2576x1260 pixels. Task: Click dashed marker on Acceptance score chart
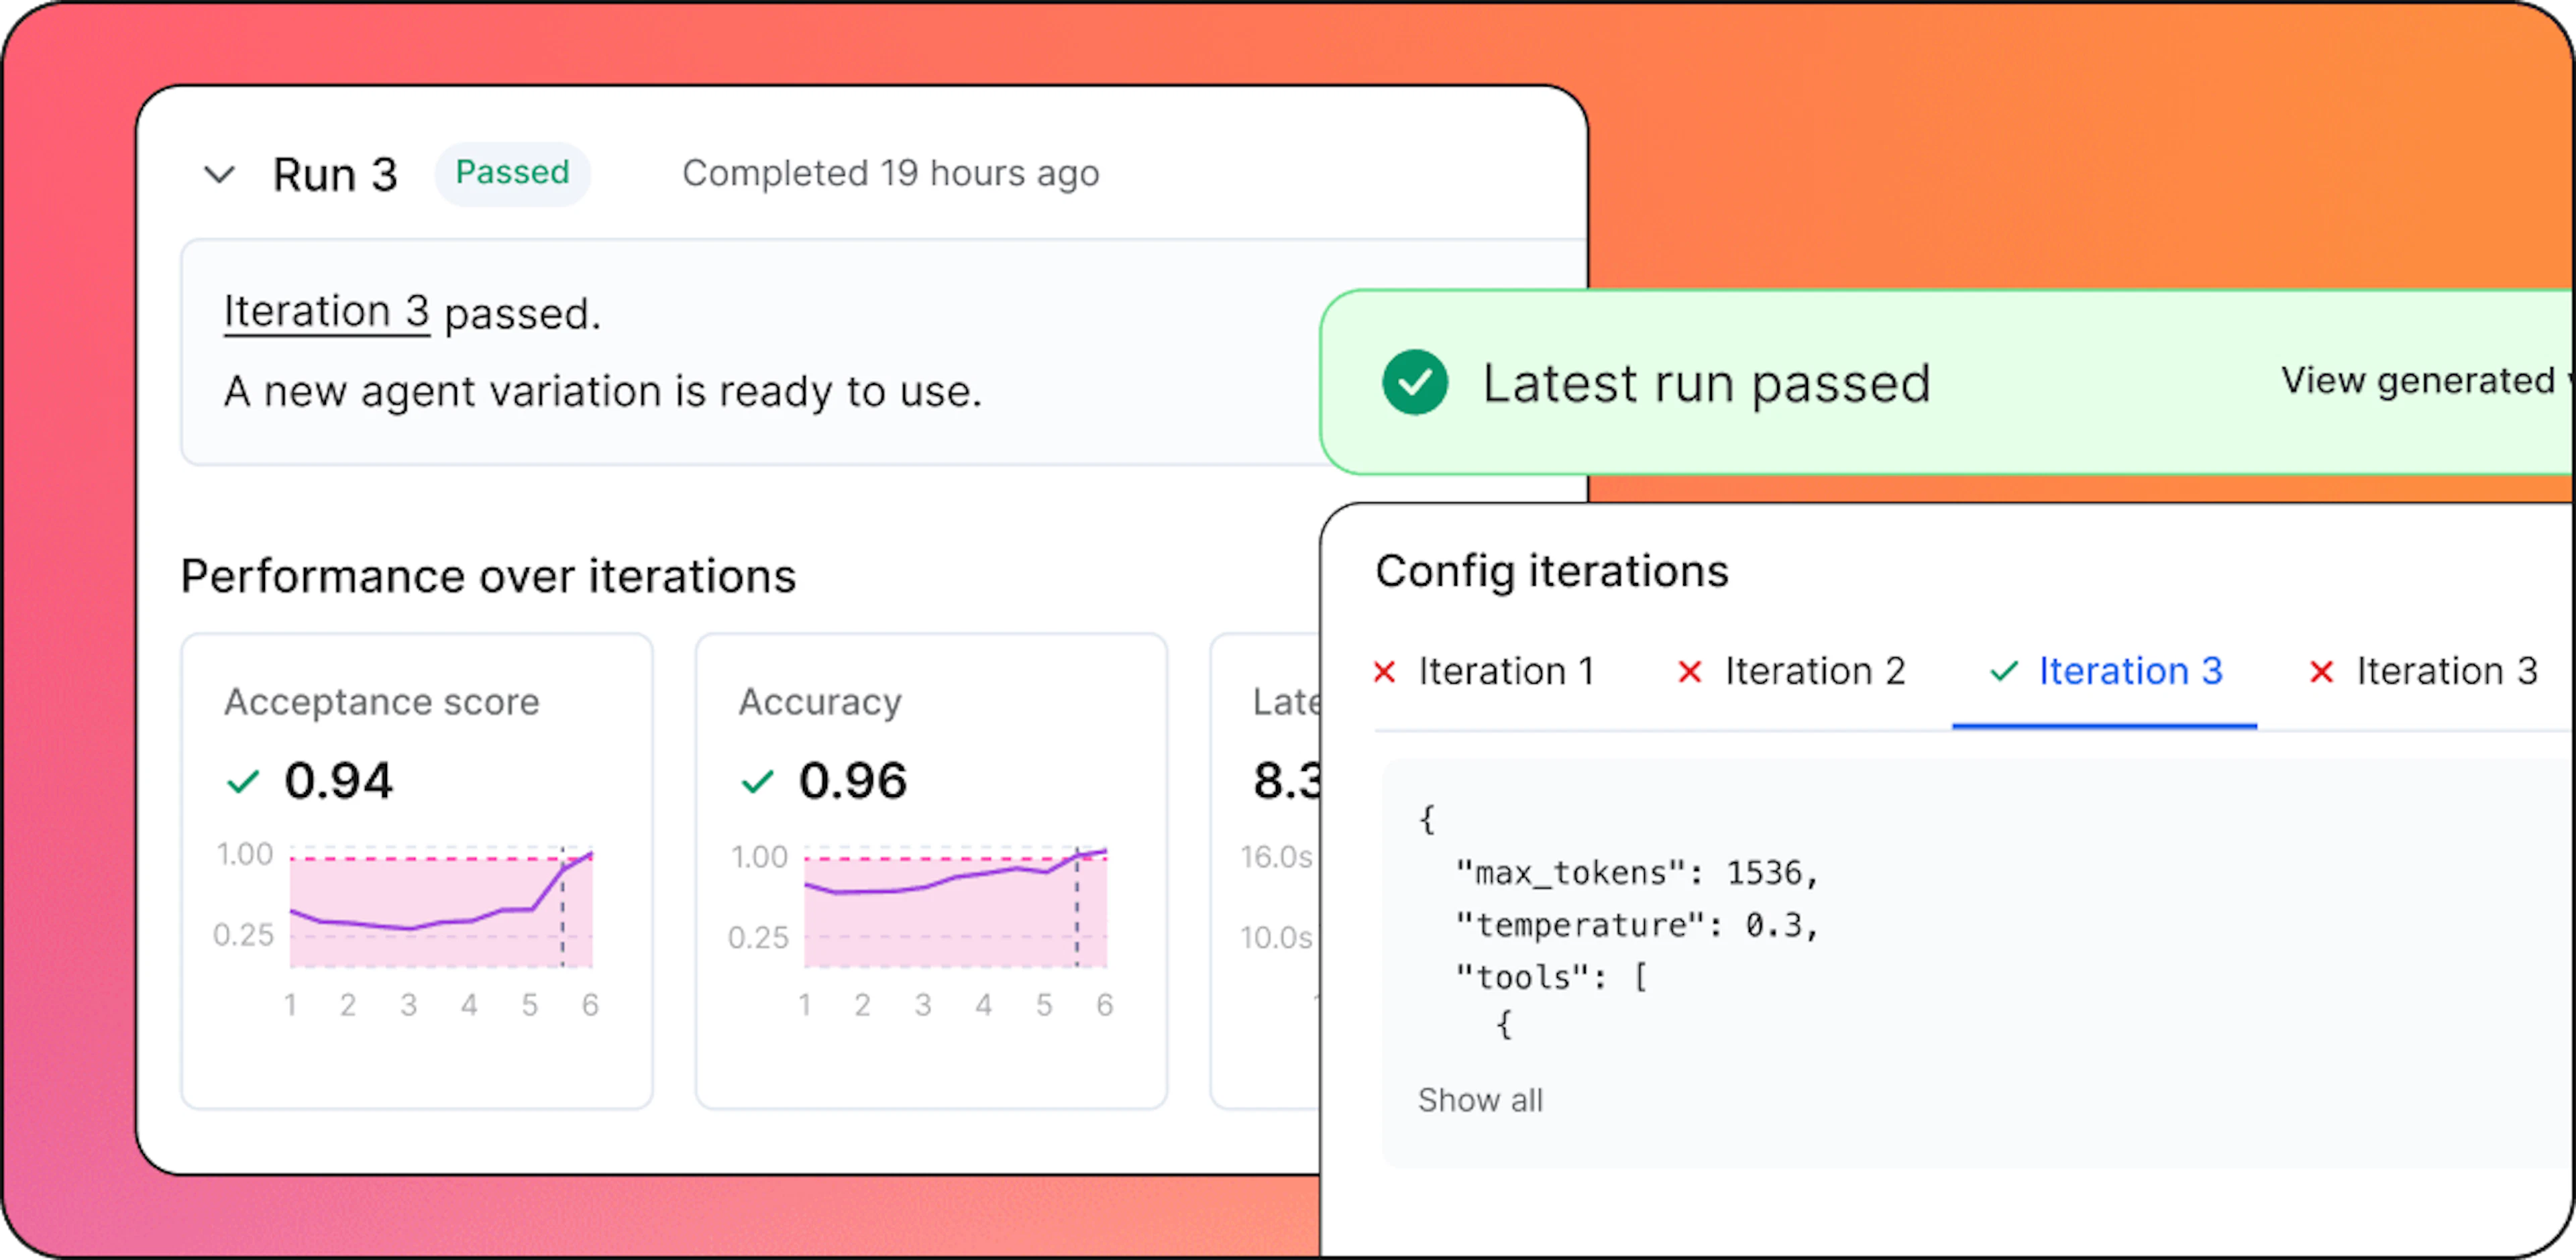562,907
